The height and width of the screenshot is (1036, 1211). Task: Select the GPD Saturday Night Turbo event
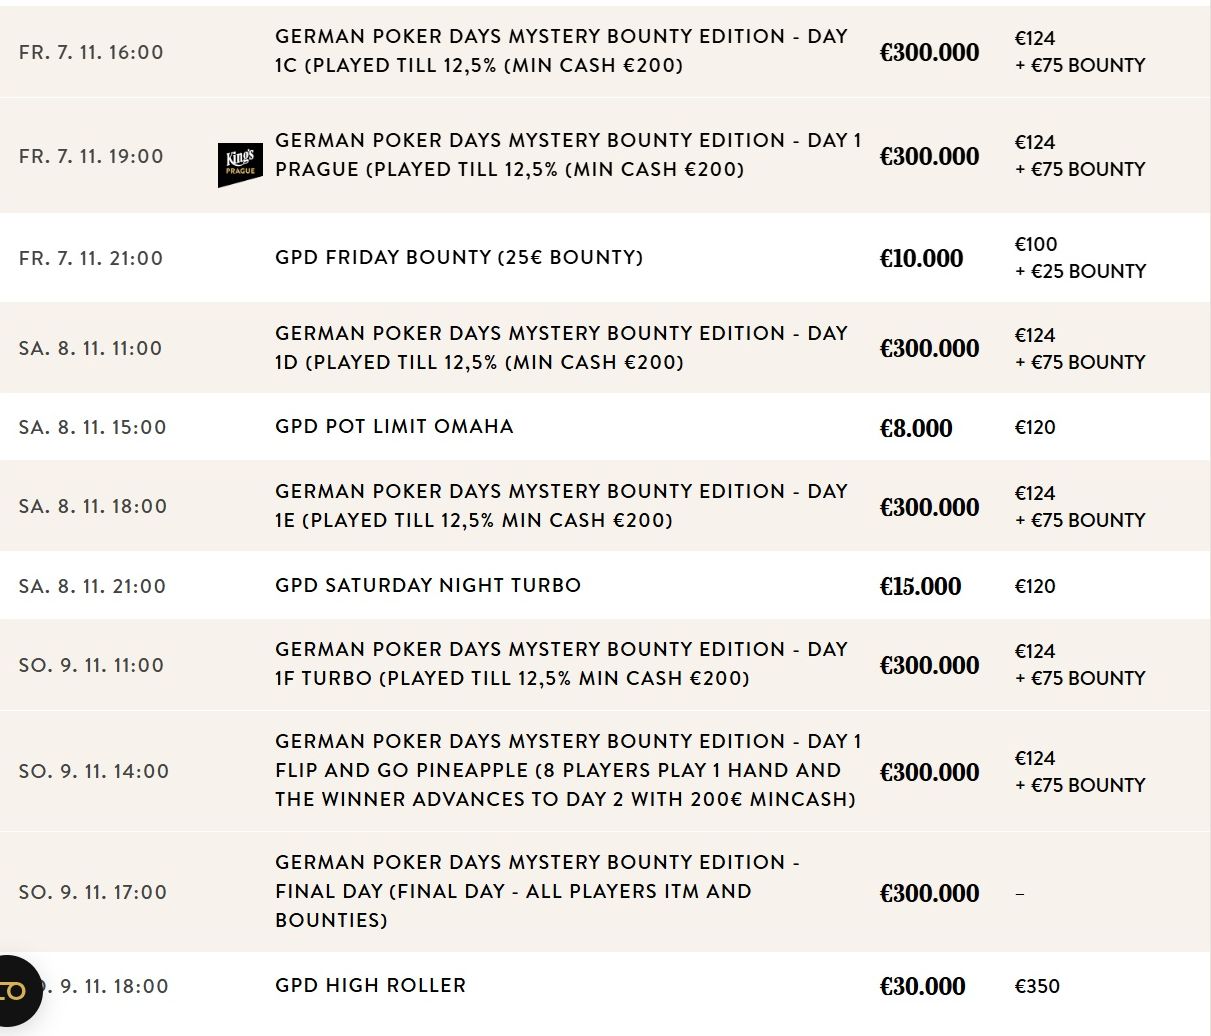427,586
